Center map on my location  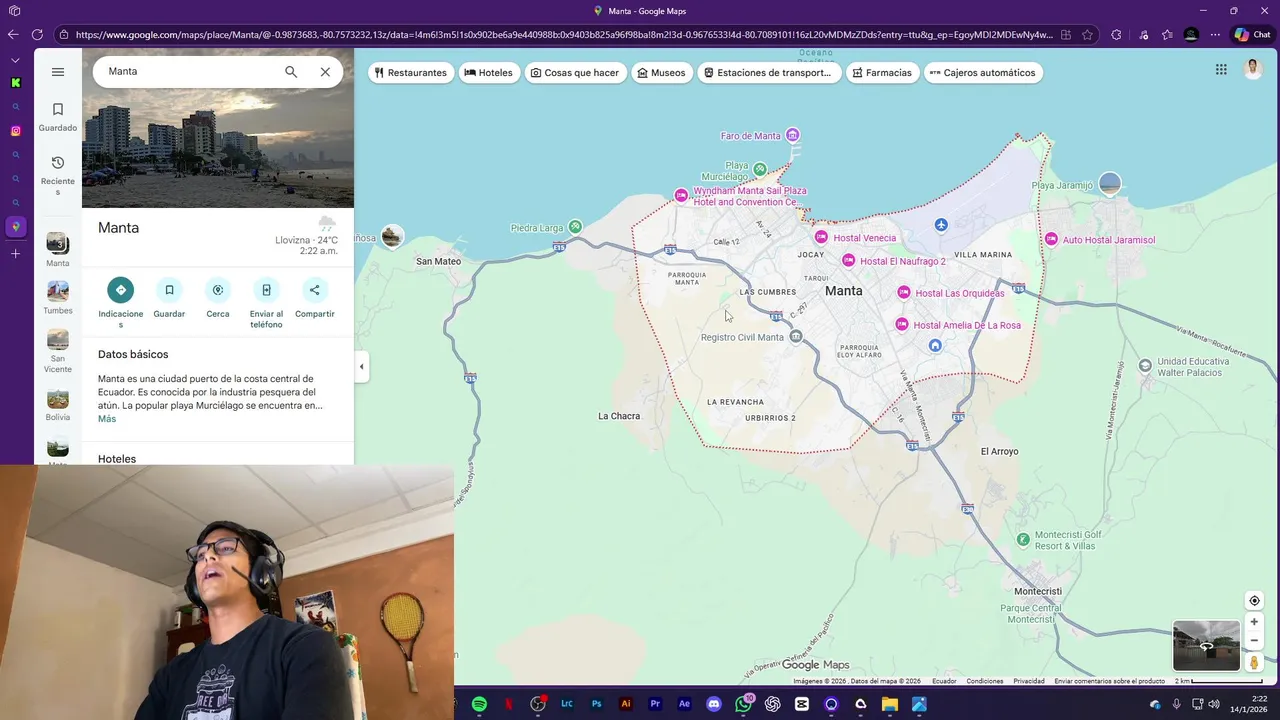pos(1254,601)
